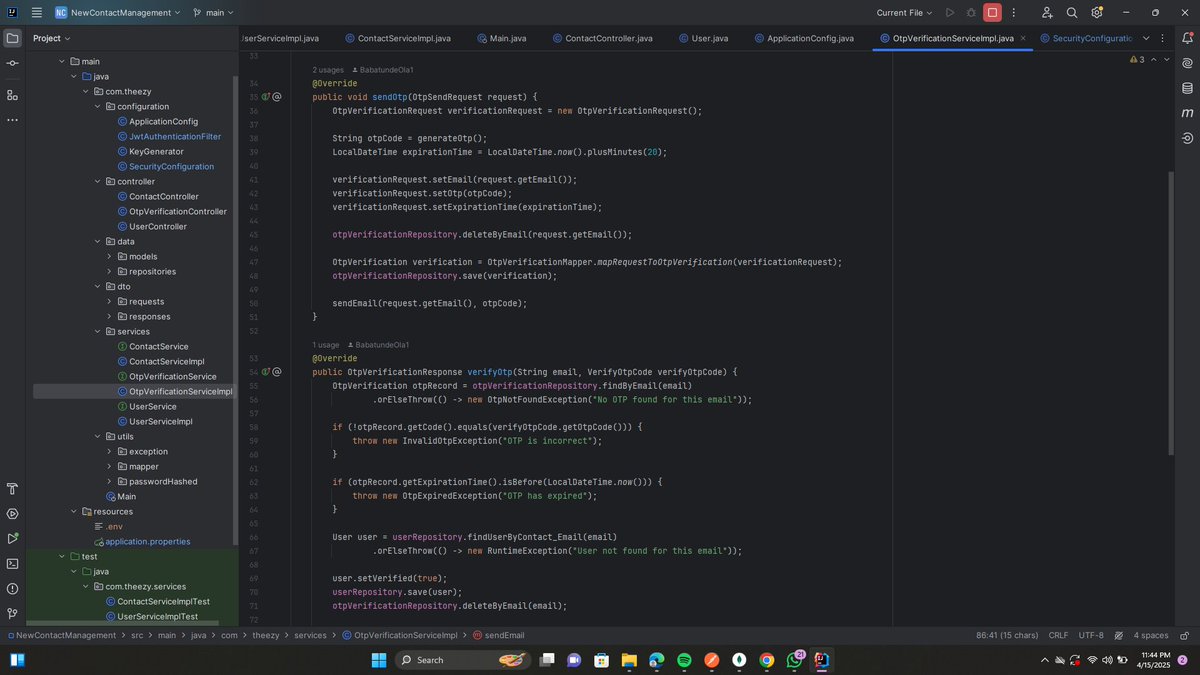Switch to SecurityConfiguration tab
1200x675 pixels.
(1085, 38)
